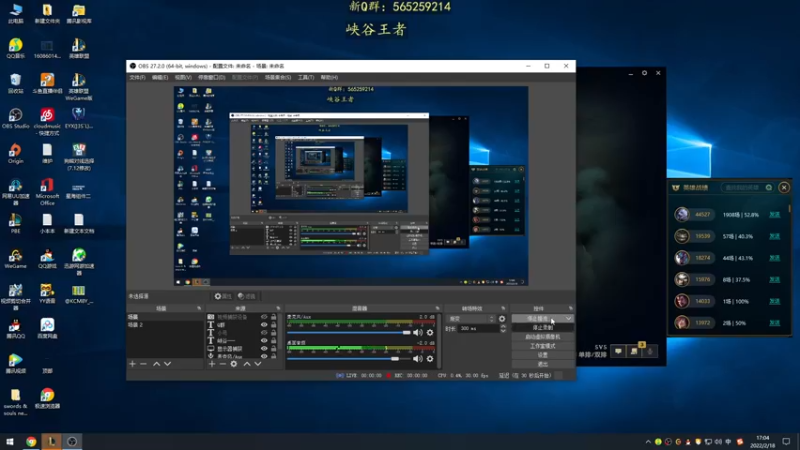Image resolution: width=800 pixels, height=450 pixels.
Task: Open the Microsoft Office desktop shortcut
Action: click(x=47, y=192)
